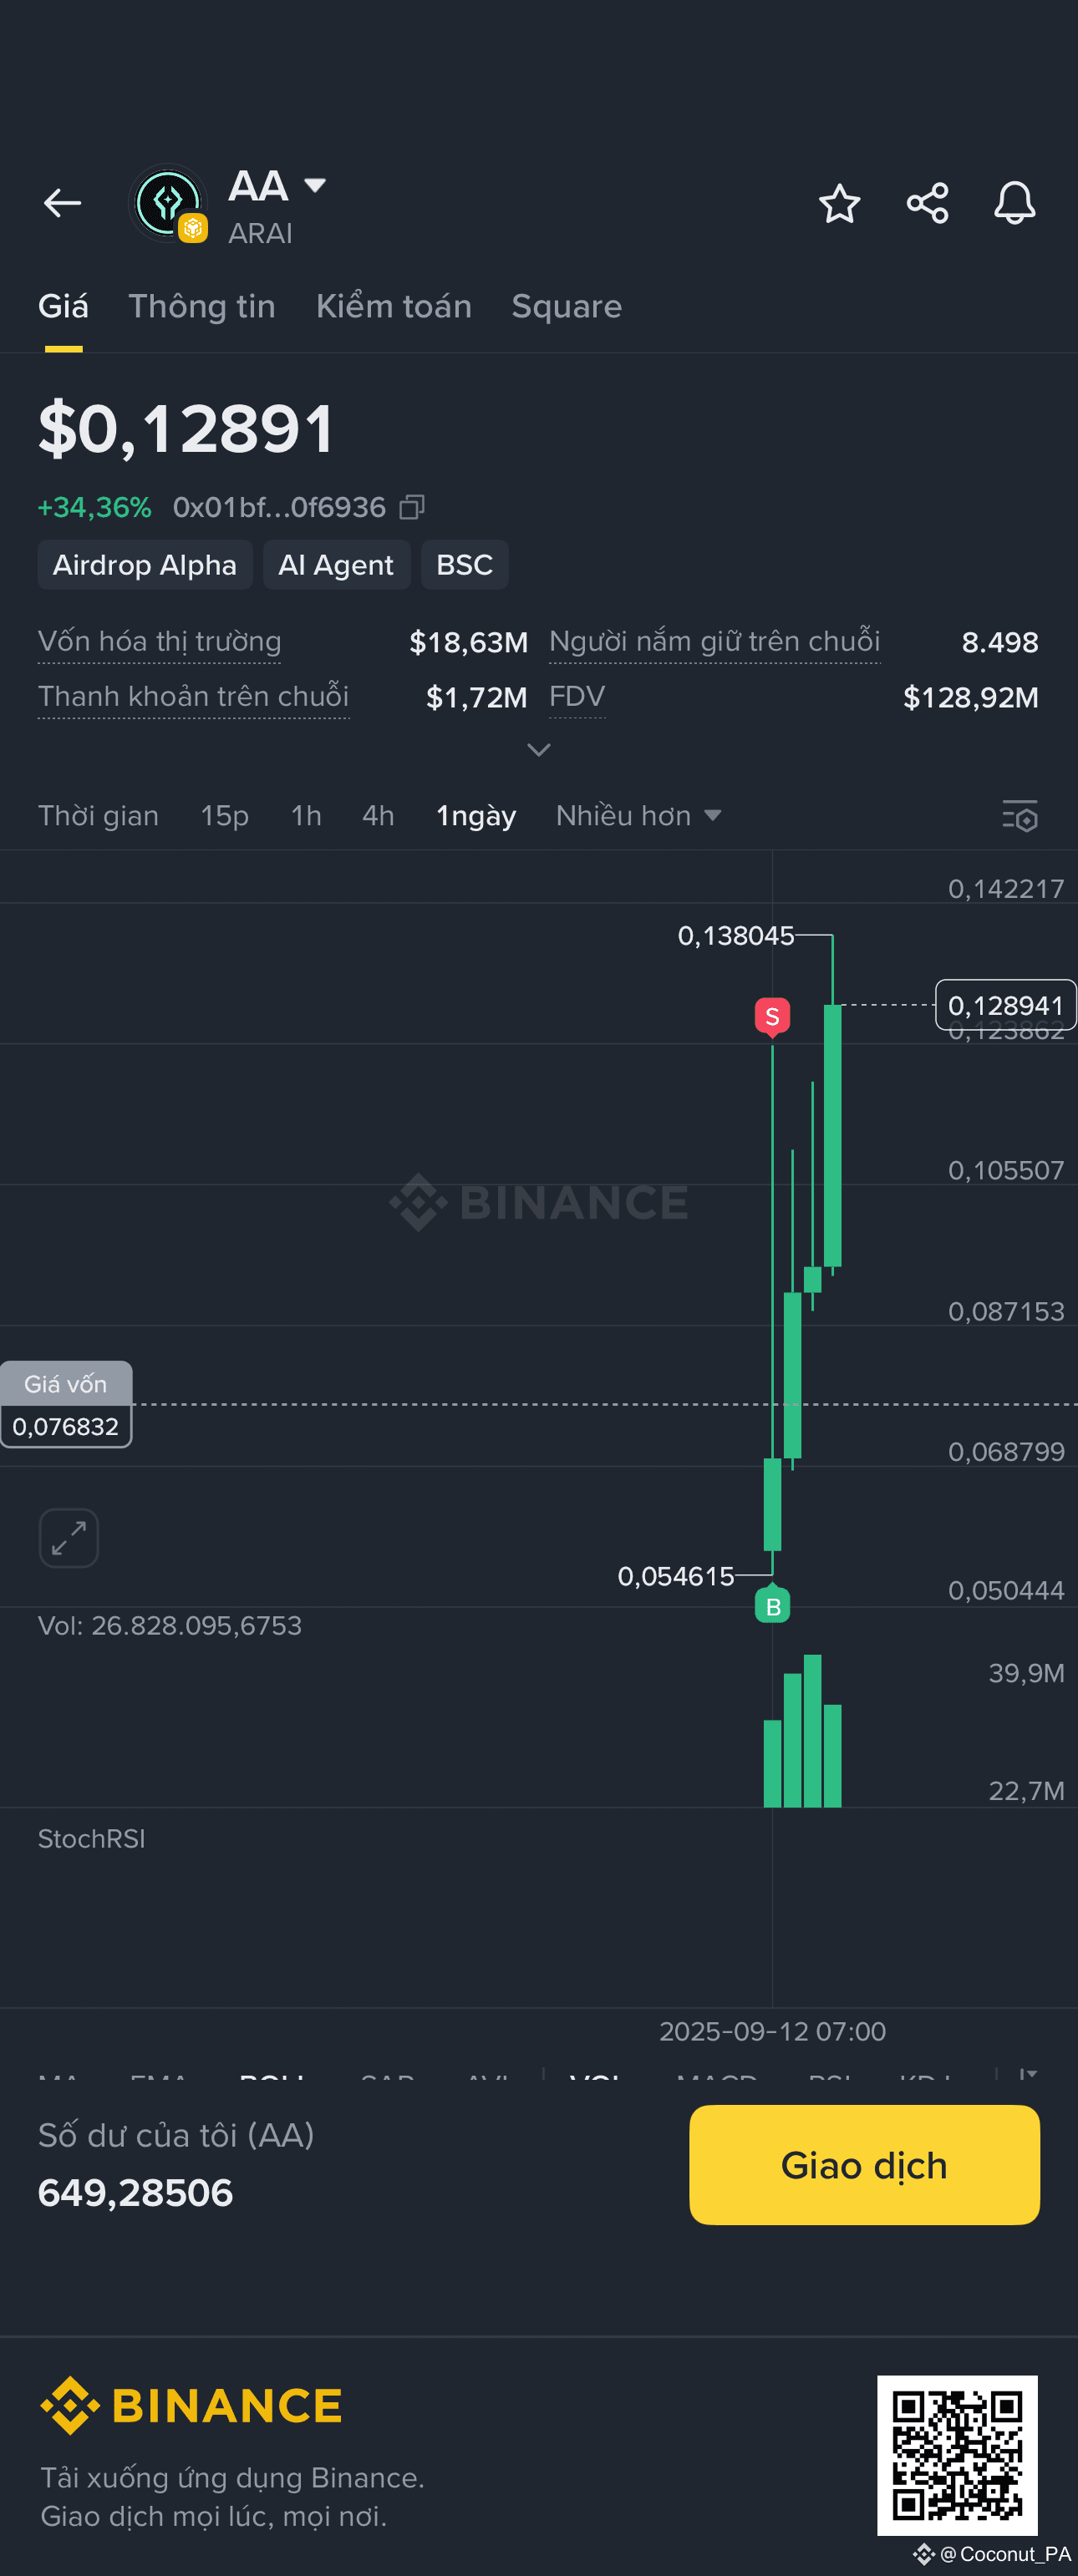This screenshot has height=2576, width=1078.
Task: Tap the share icon
Action: point(927,204)
